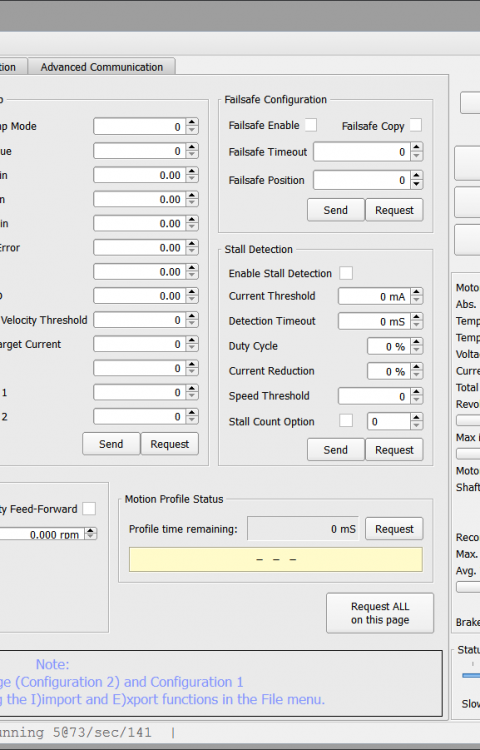Request Stall Detection values

pos(394,450)
